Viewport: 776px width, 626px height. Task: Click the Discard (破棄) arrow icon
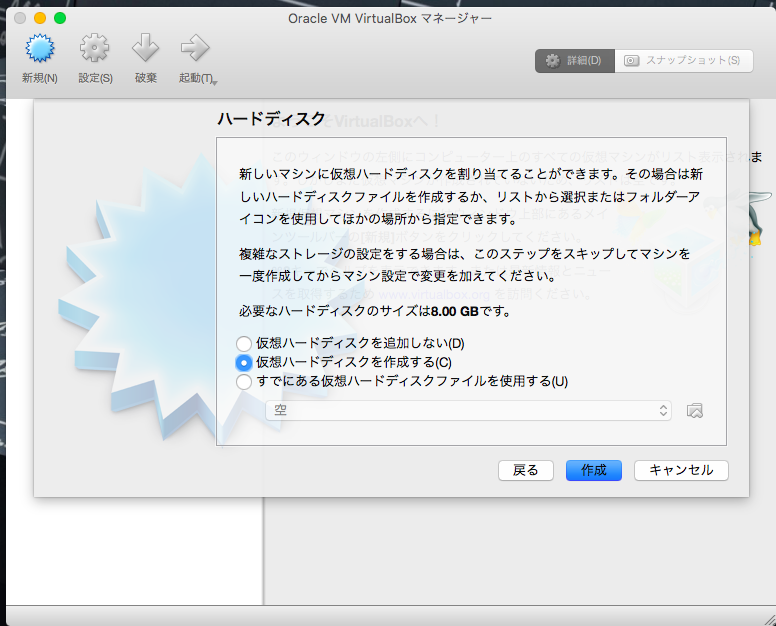(x=146, y=48)
